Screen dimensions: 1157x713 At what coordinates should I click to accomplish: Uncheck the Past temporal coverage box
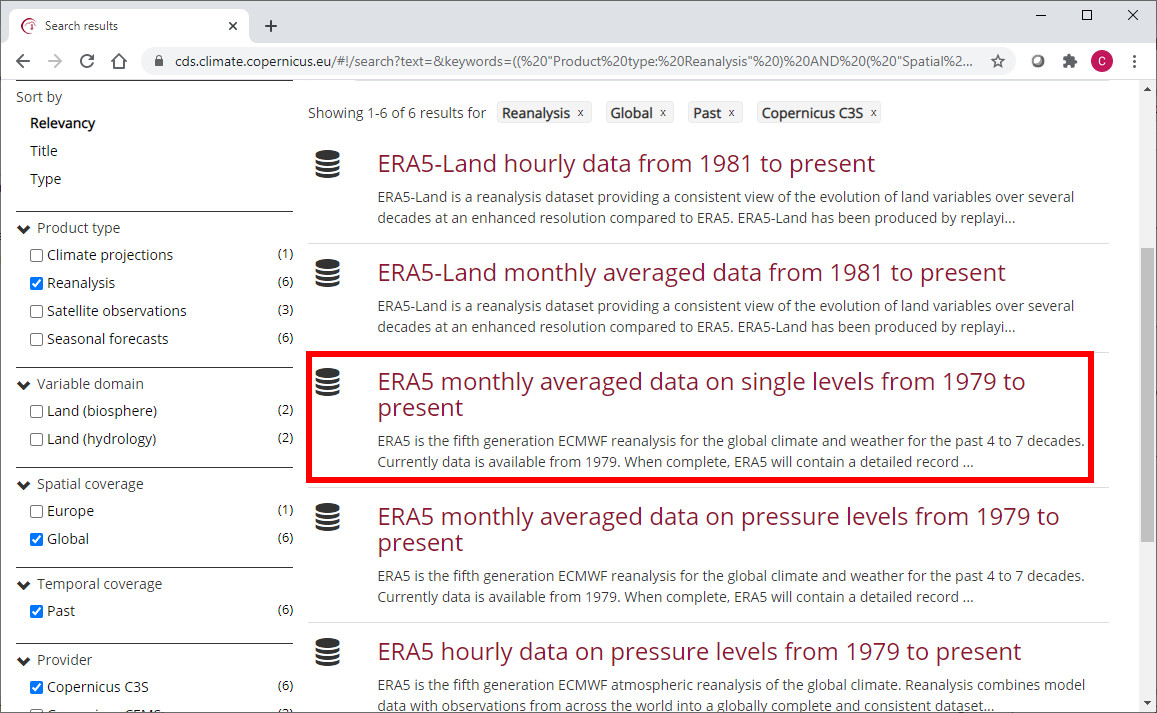36,611
